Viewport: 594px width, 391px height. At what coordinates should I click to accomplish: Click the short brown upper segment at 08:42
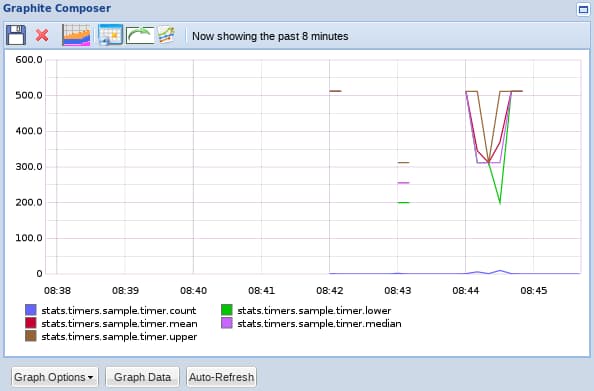coord(335,91)
